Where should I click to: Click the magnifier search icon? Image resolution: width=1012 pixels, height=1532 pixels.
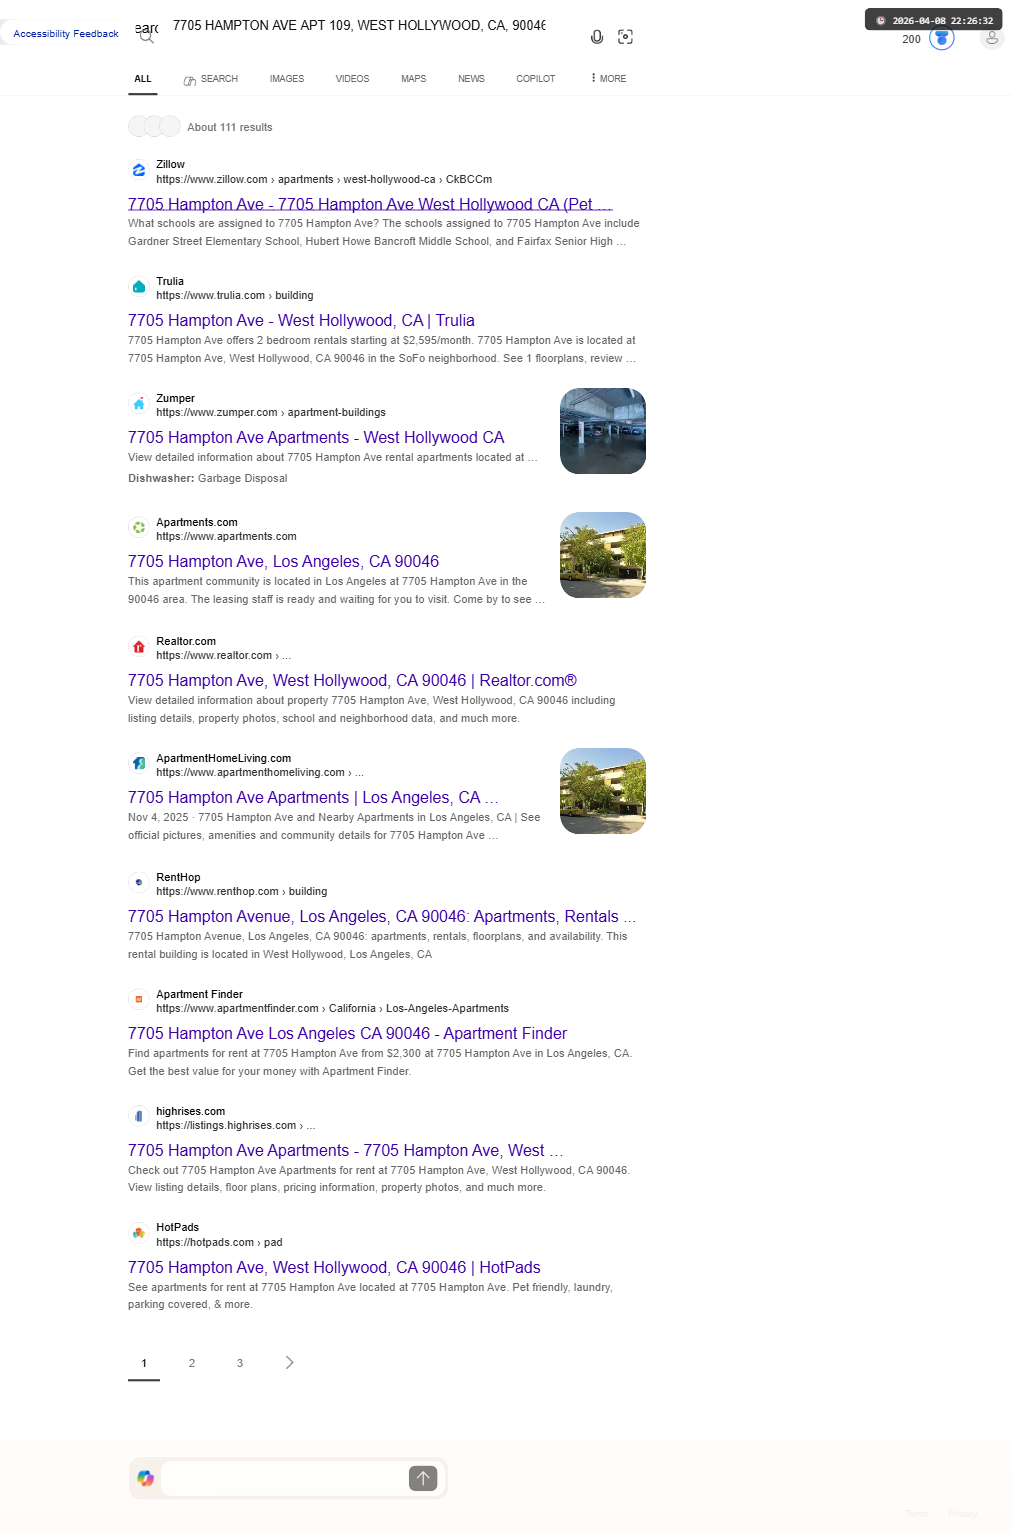147,37
